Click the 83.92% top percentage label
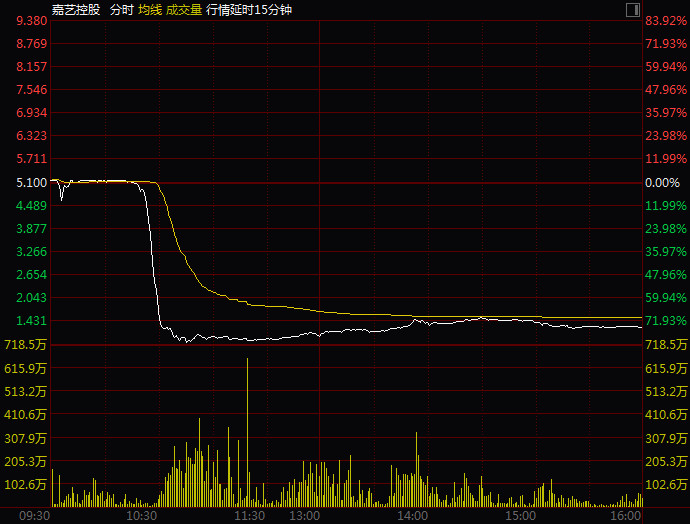Viewport: 690px width, 524px height. (665, 21)
